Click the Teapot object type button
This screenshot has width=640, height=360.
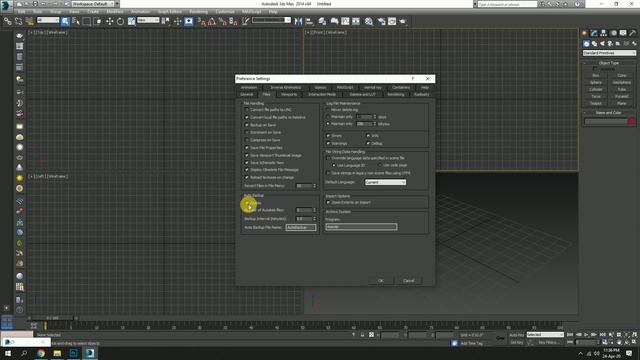pyautogui.click(x=596, y=104)
